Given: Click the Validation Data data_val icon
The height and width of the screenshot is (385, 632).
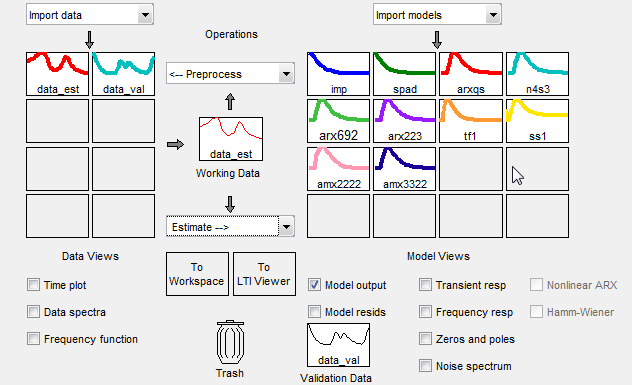Looking at the screenshot, I should (338, 345).
